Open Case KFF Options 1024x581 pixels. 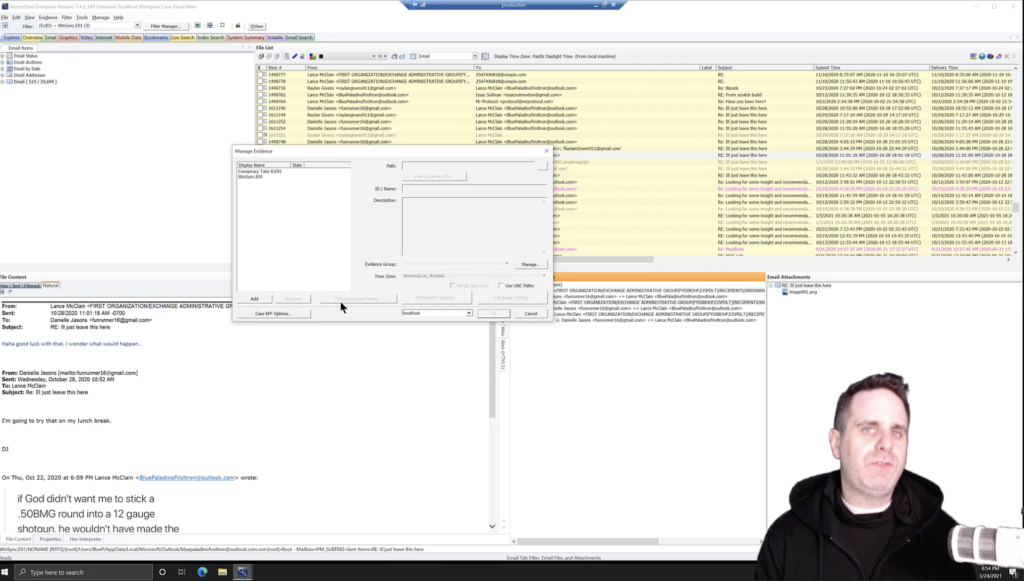point(273,314)
